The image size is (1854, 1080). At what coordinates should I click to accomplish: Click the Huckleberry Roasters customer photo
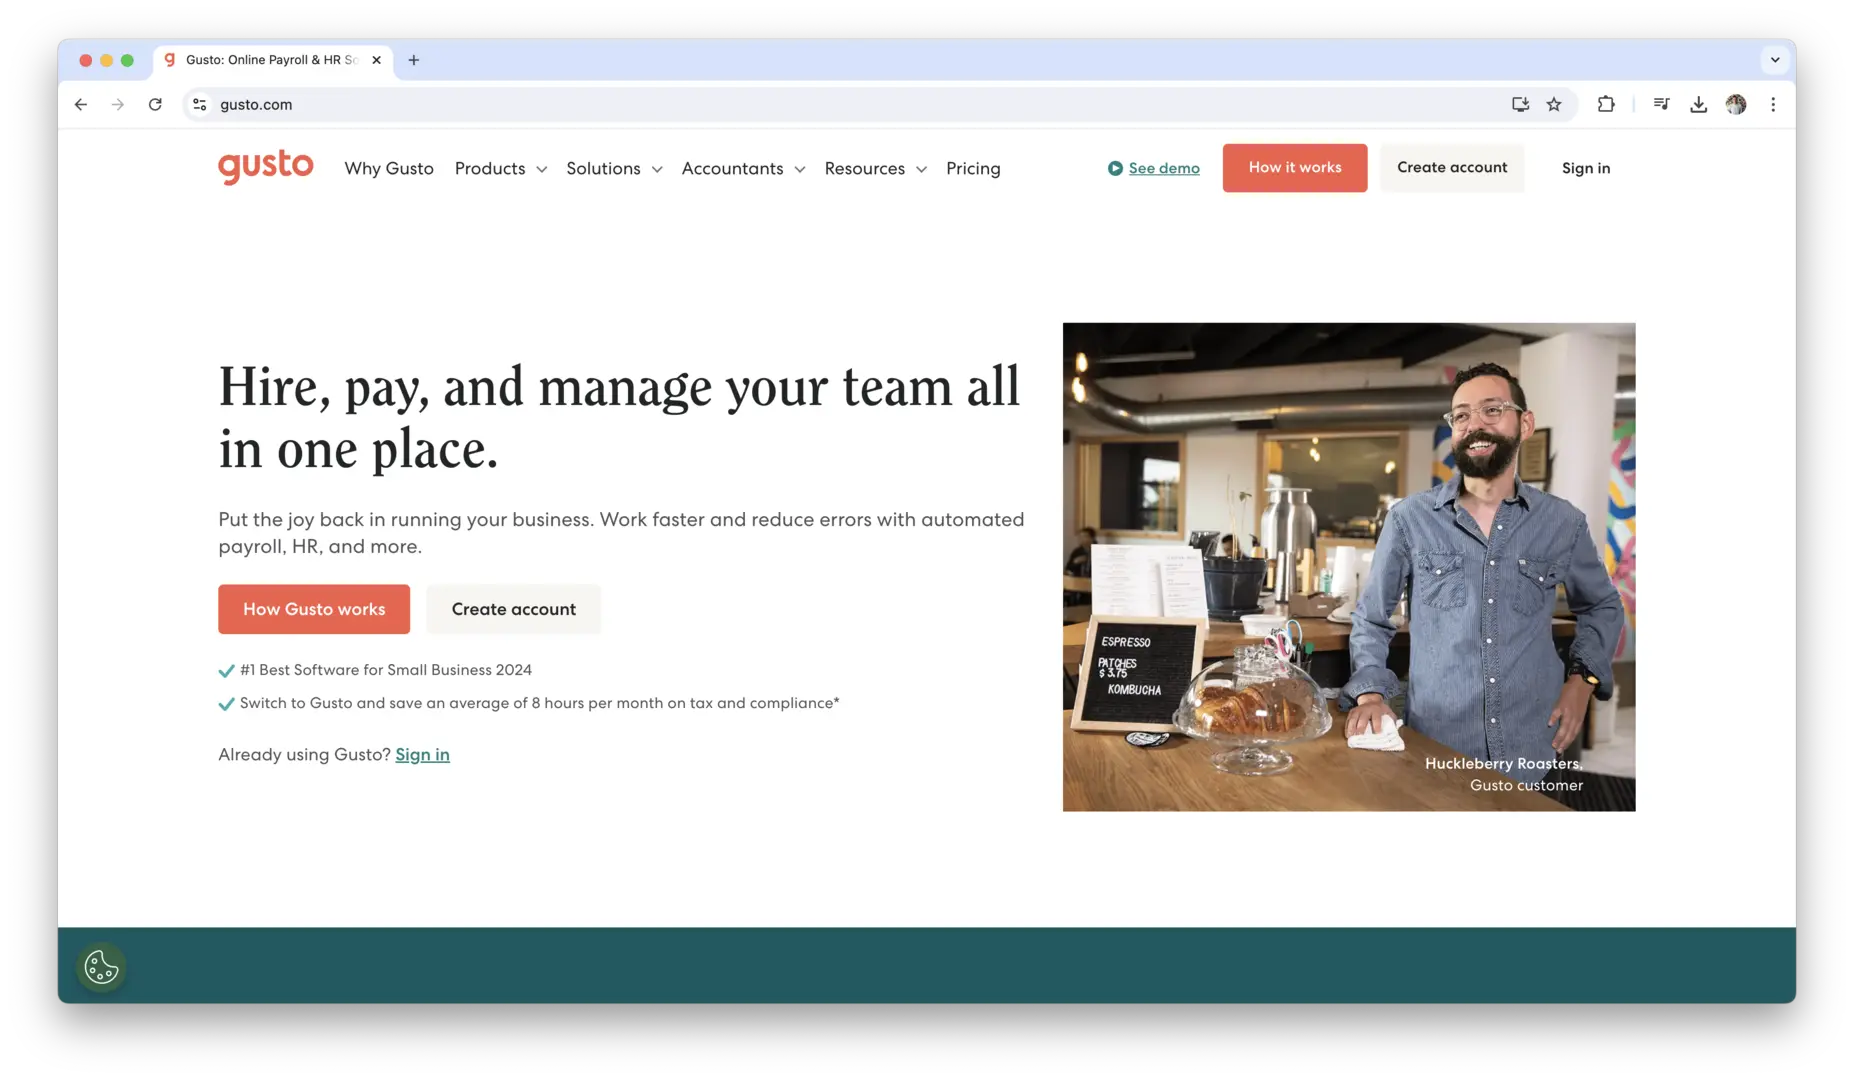pos(1348,566)
